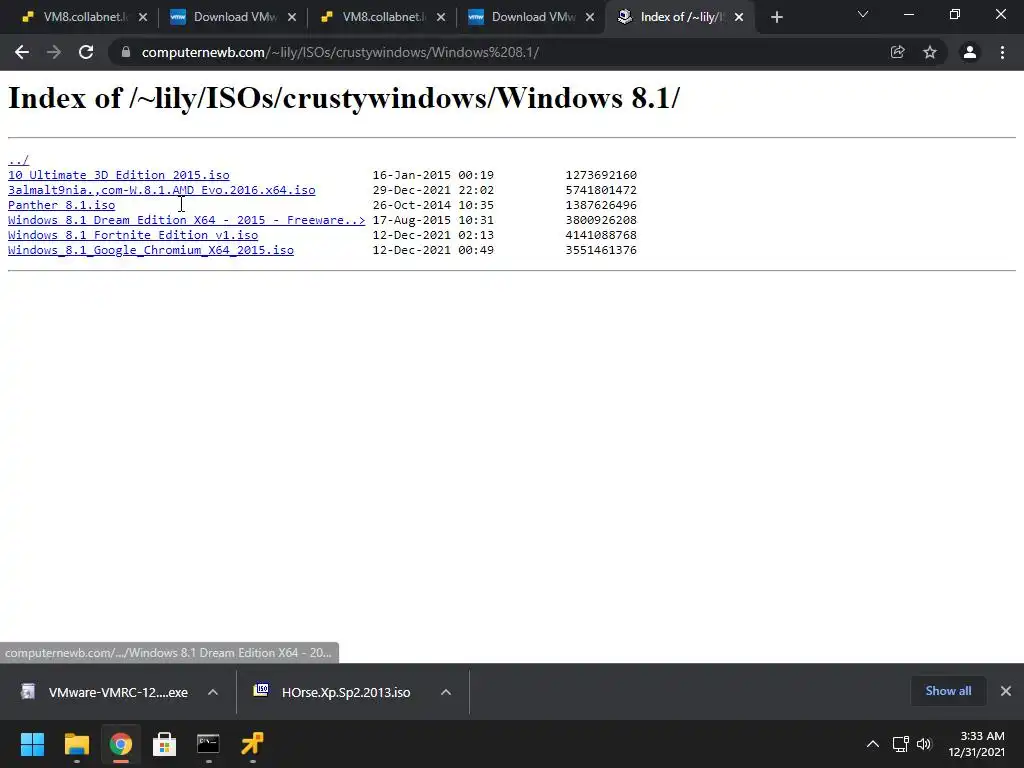Bookmark this page with the star
Screen dimensions: 1024x768
tap(930, 52)
